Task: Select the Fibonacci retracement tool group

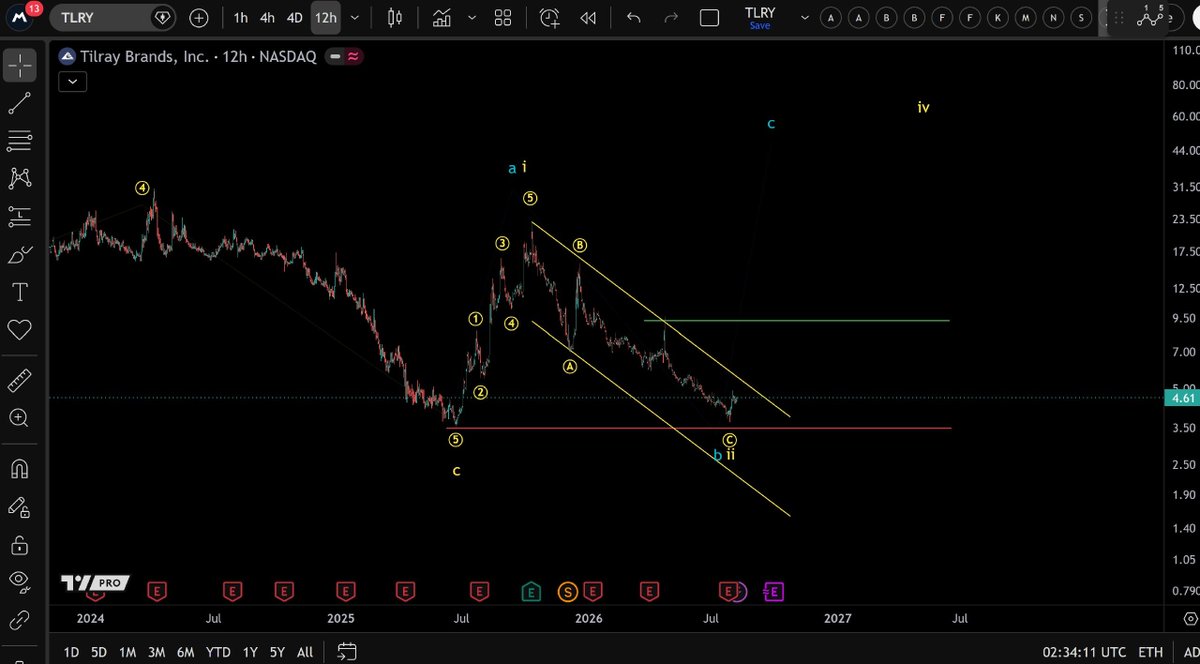Action: click(19, 140)
